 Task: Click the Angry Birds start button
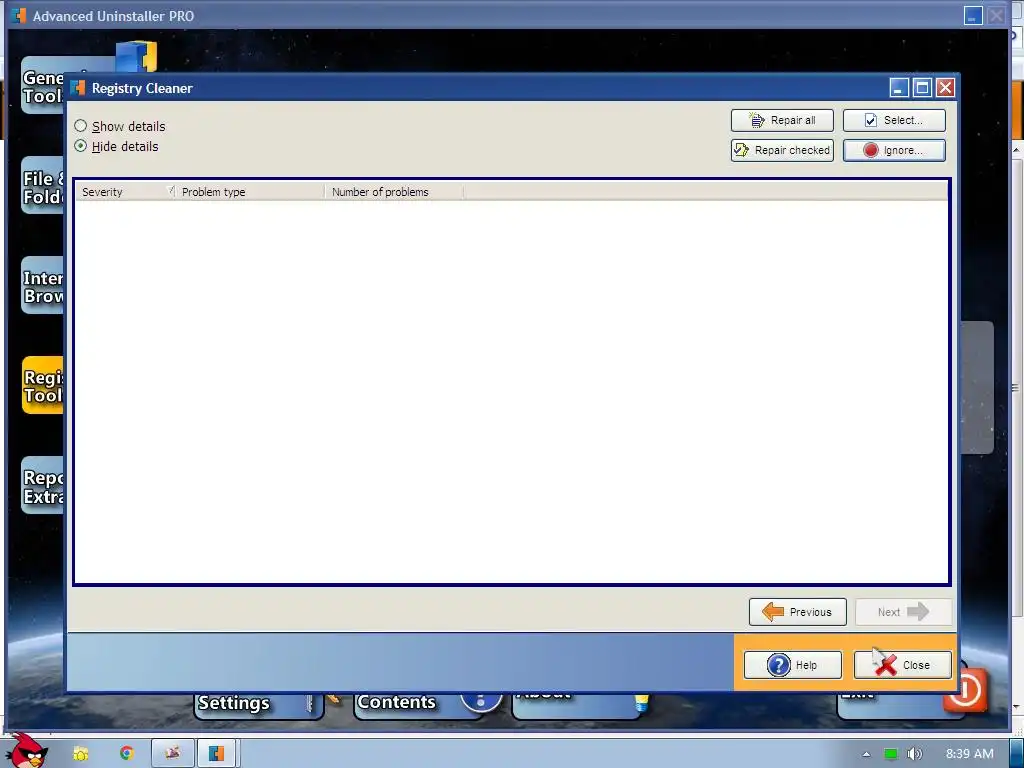point(27,751)
